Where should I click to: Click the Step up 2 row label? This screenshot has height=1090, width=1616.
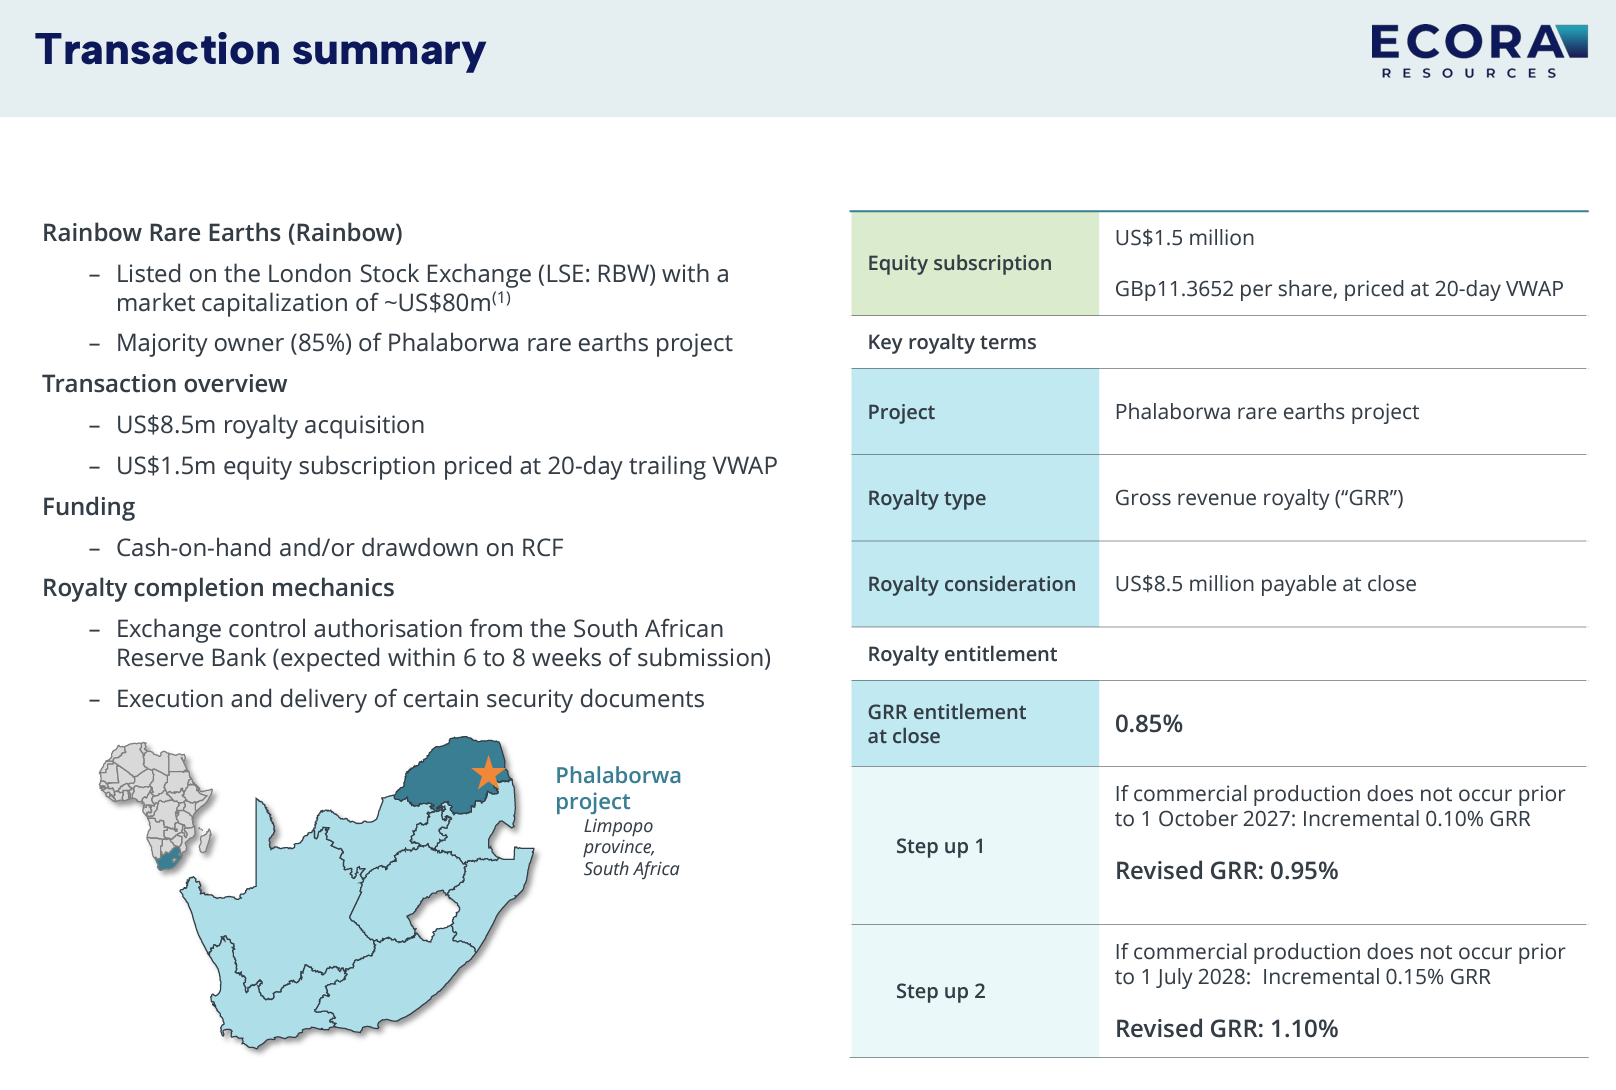tap(939, 991)
